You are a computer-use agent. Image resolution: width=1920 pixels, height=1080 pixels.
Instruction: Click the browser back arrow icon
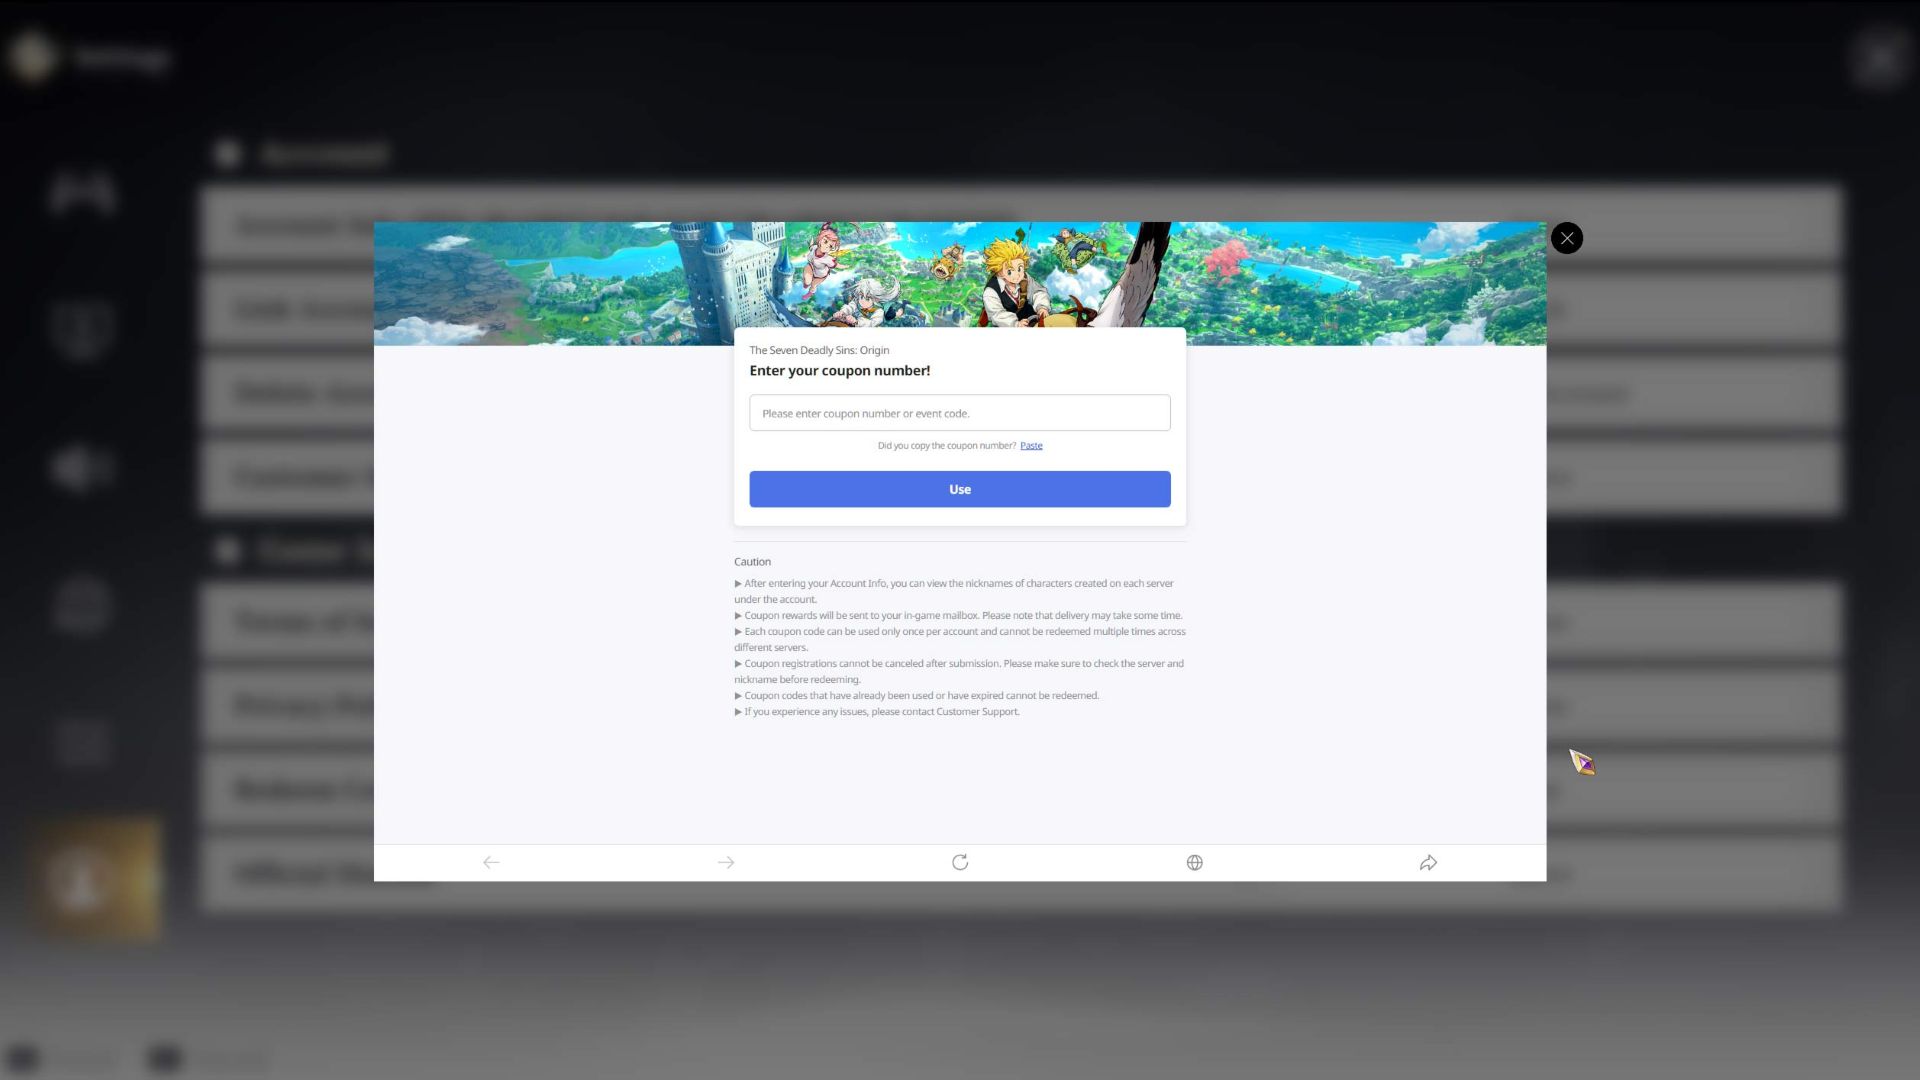point(491,862)
